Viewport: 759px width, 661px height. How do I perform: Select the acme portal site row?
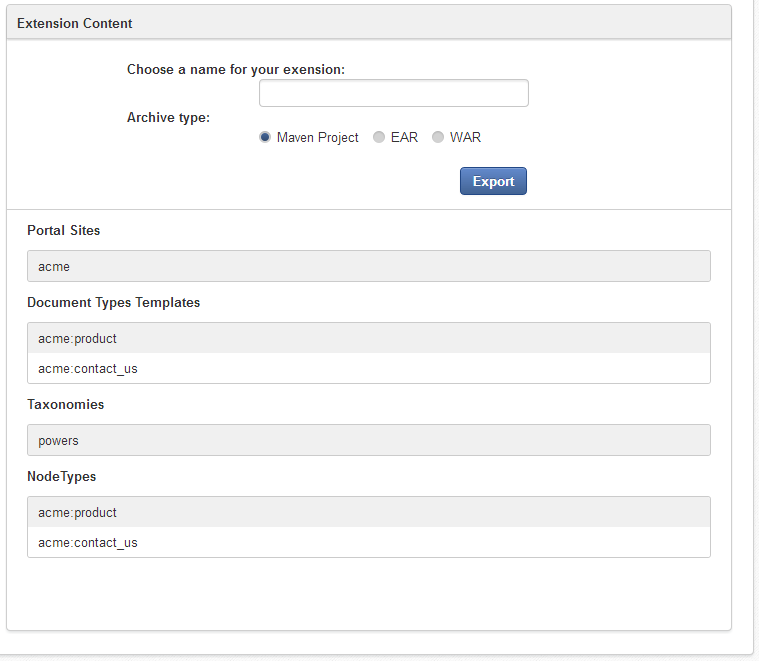369,266
